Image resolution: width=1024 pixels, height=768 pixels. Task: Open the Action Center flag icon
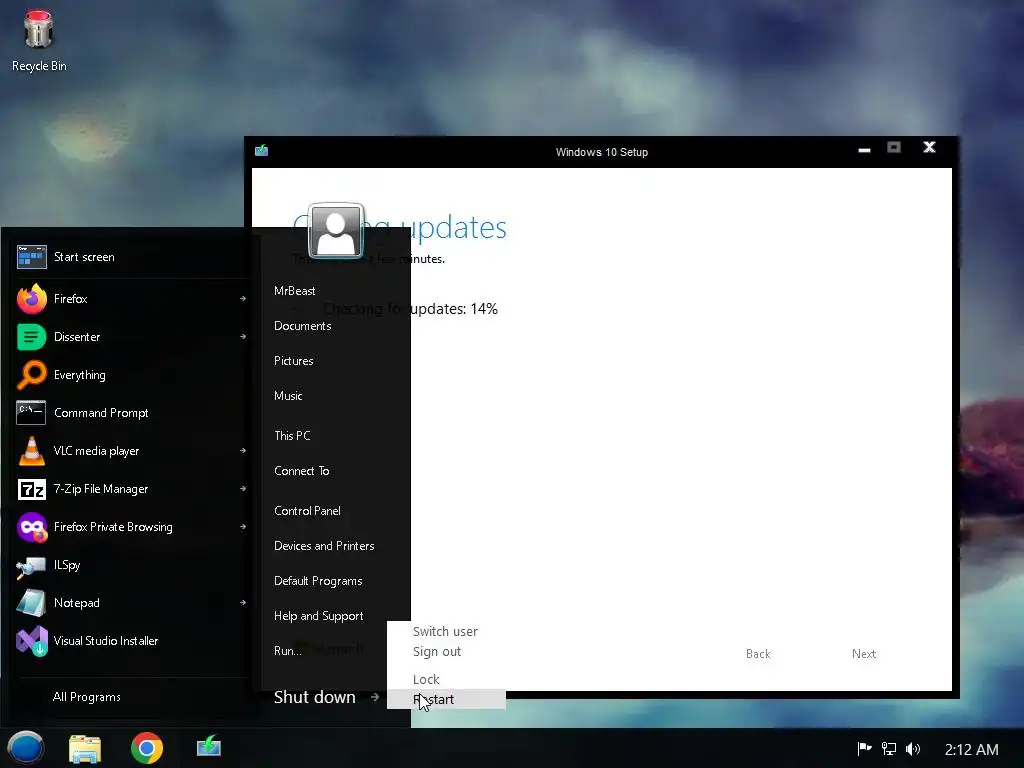[x=864, y=749]
